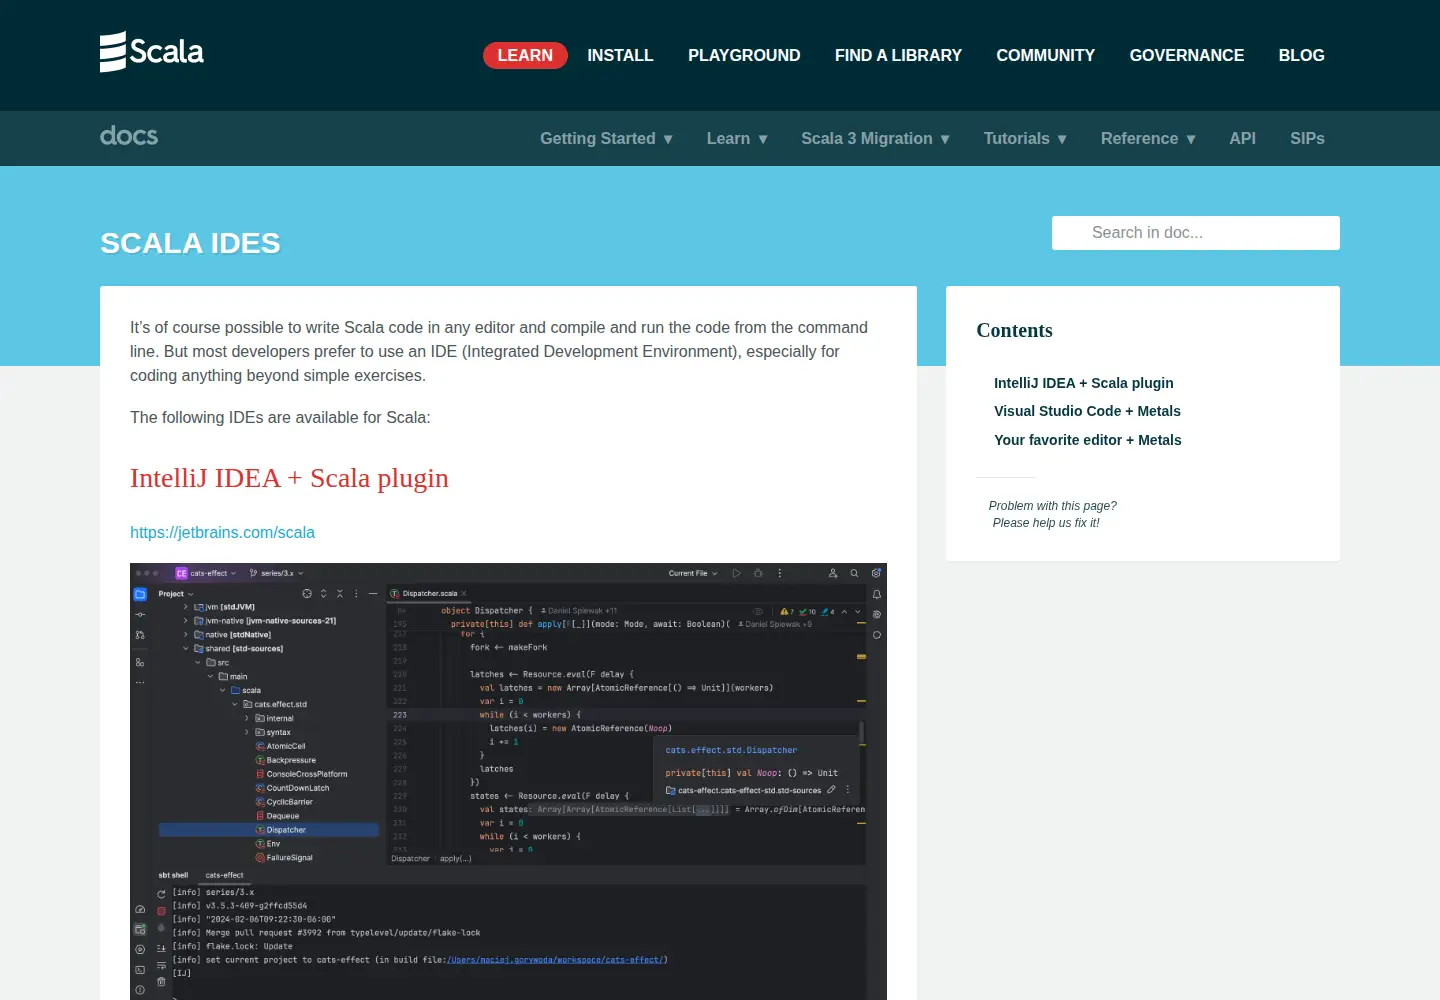Open the SIPs link

click(x=1307, y=138)
